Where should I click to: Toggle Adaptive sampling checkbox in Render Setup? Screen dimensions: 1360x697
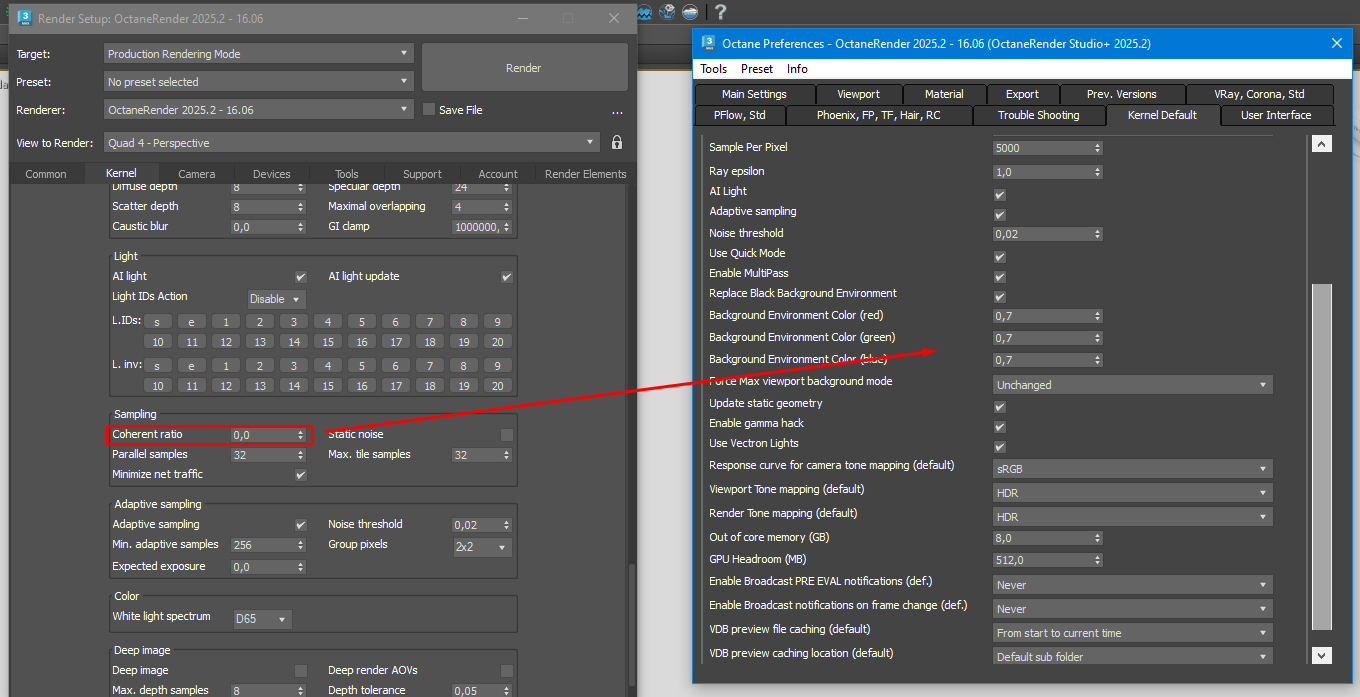coord(301,525)
